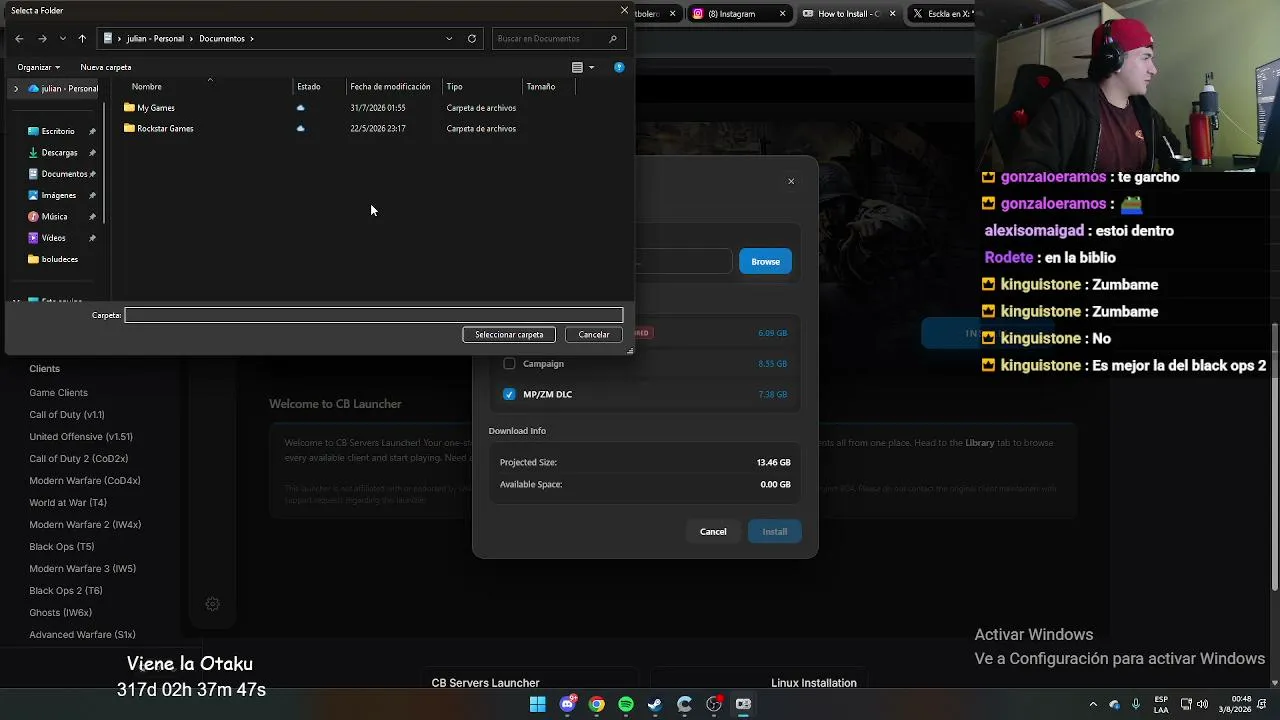Close the install dialog with the X

tap(791, 182)
